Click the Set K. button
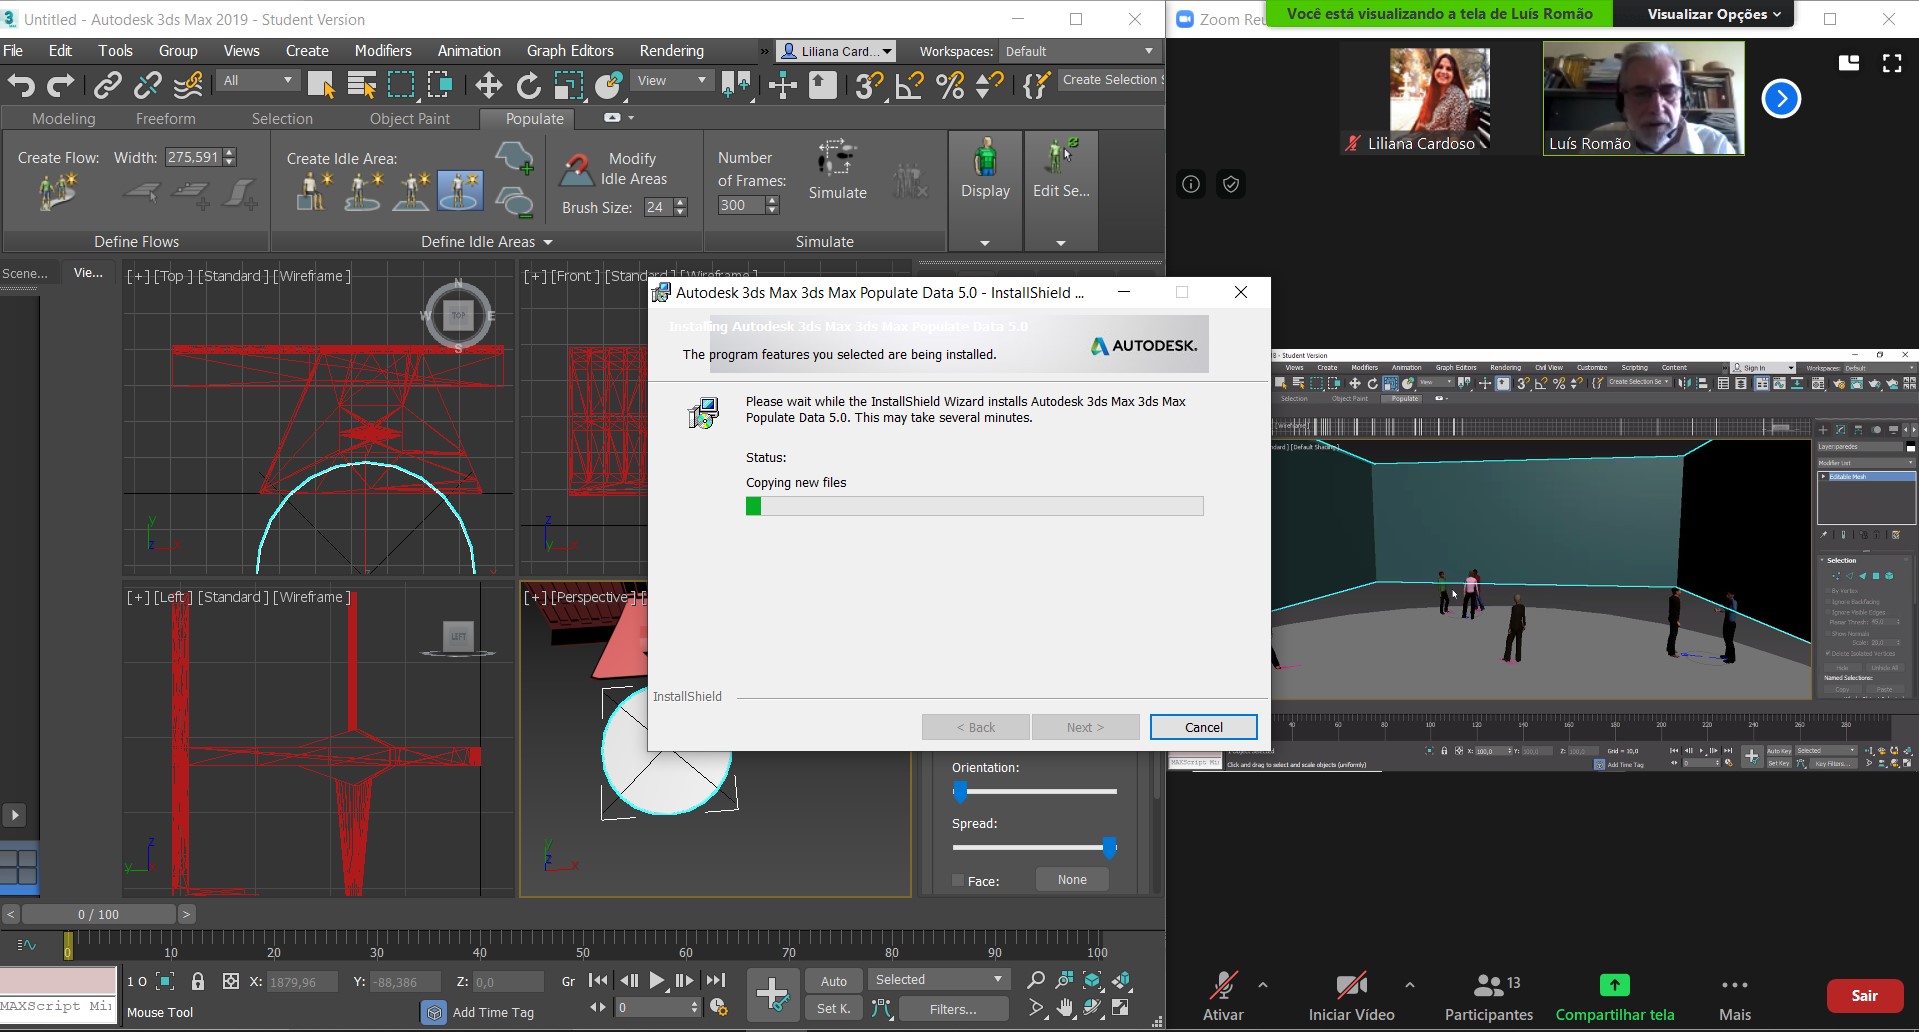This screenshot has width=1919, height=1032. [833, 1008]
